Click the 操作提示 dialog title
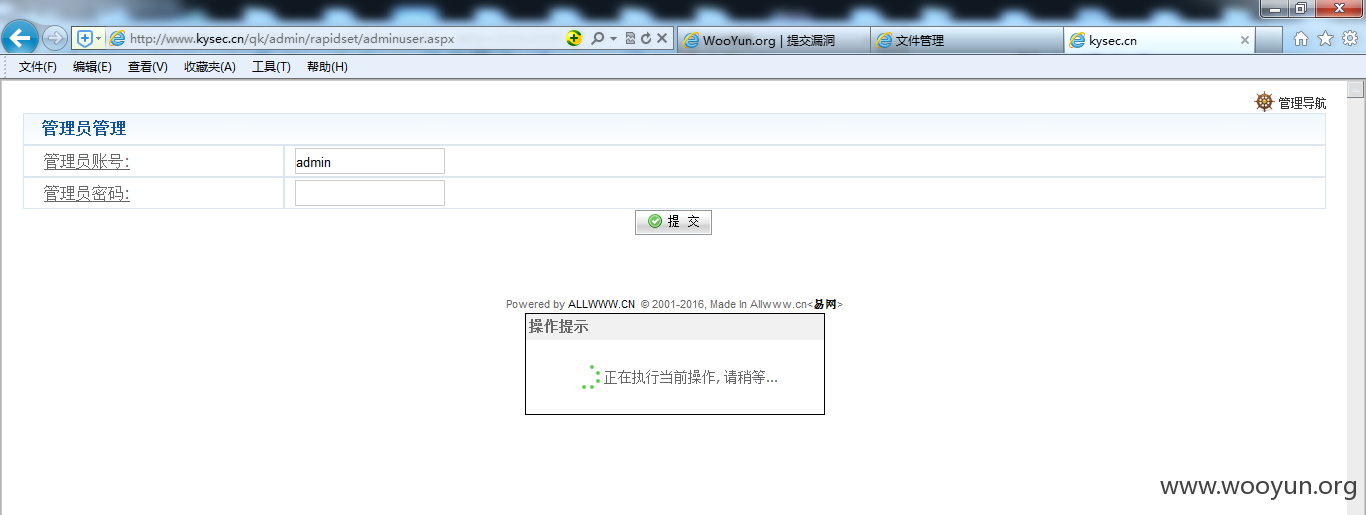The image size is (1366, 515). pyautogui.click(x=558, y=327)
